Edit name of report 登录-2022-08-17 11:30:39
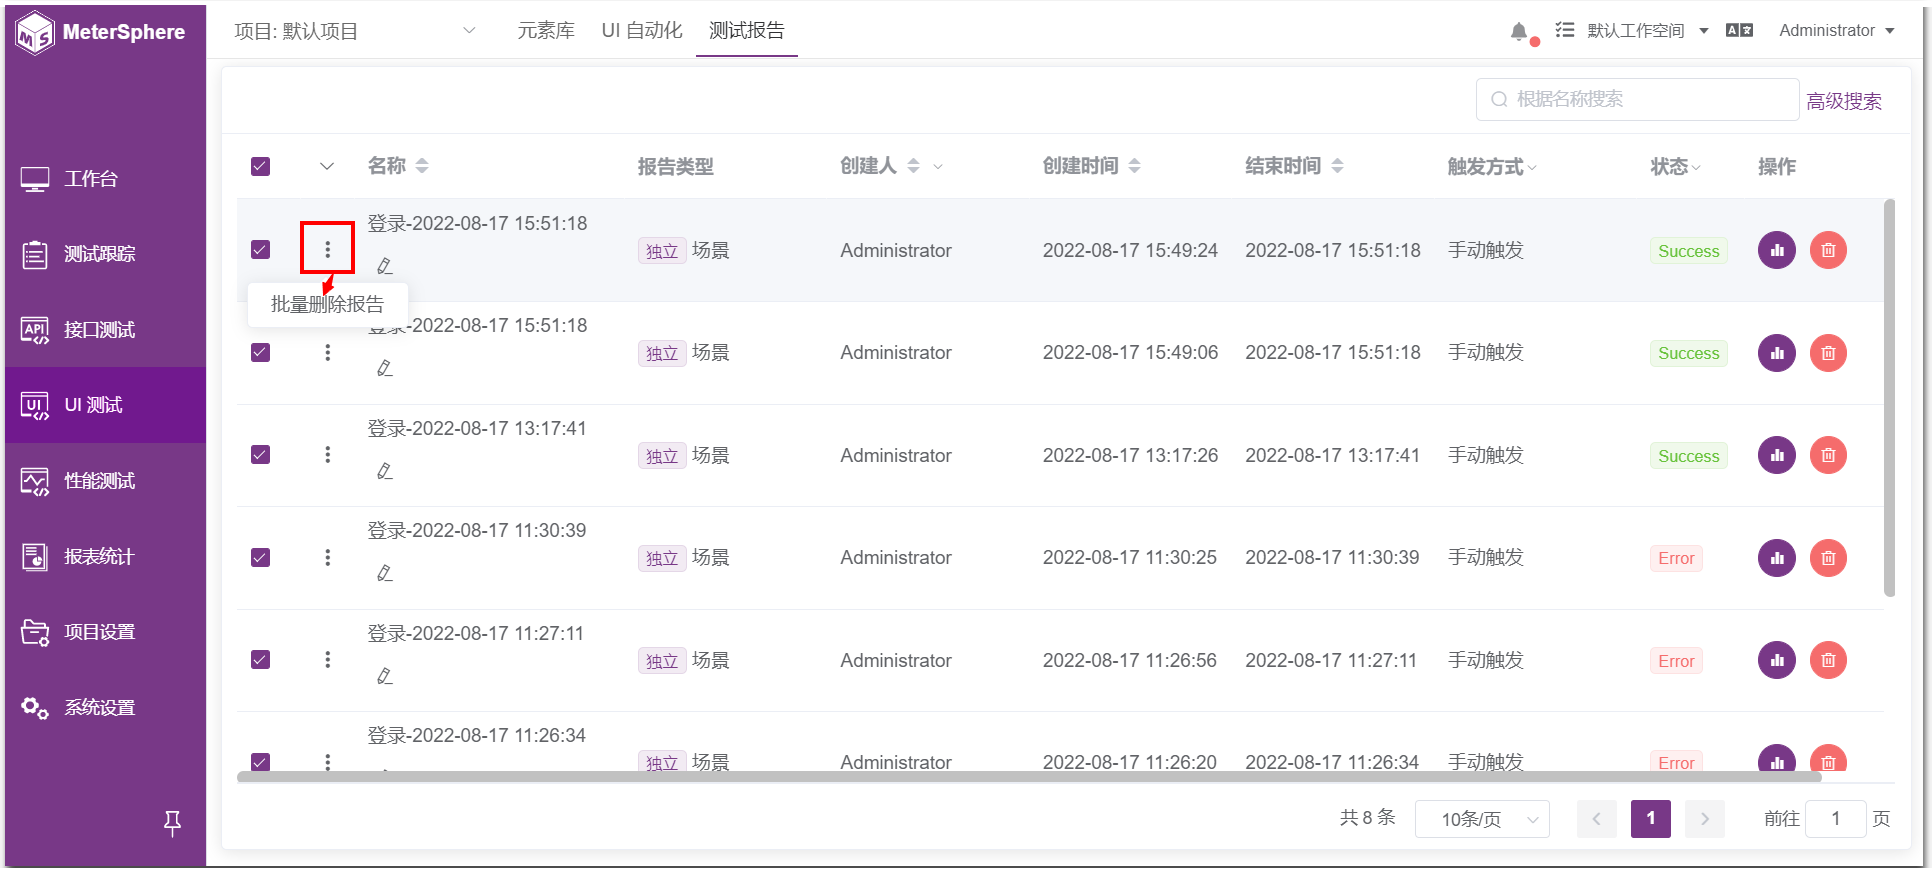1932x875 pixels. coord(385,573)
